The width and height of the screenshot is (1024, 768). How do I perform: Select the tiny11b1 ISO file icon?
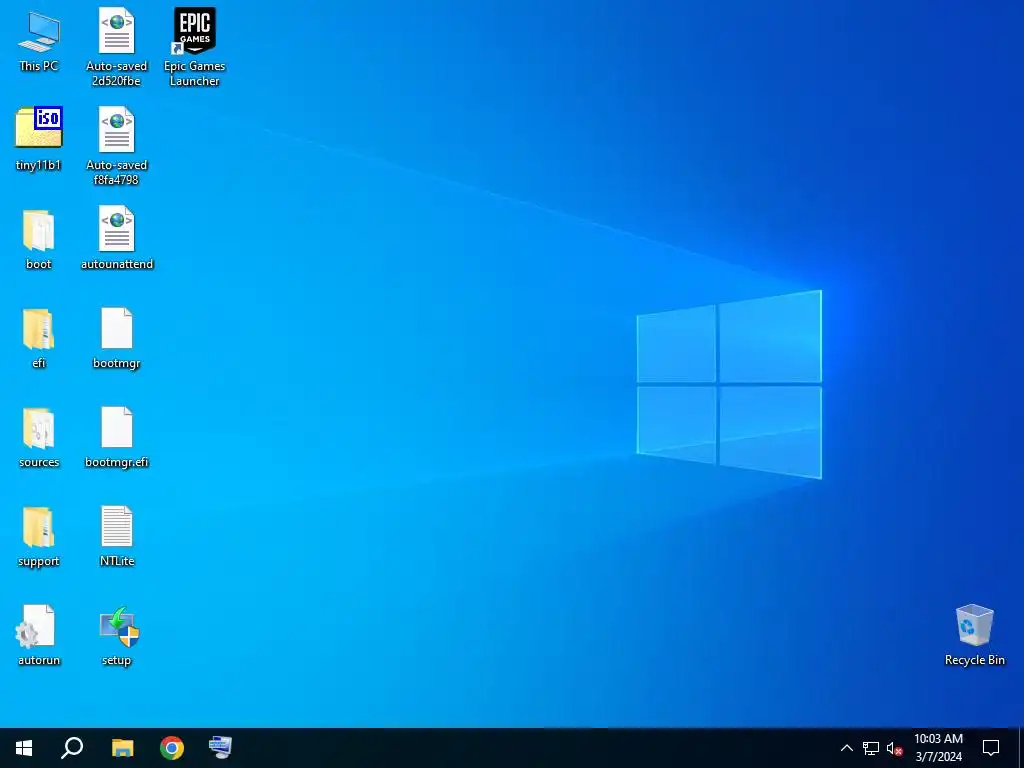[39, 138]
